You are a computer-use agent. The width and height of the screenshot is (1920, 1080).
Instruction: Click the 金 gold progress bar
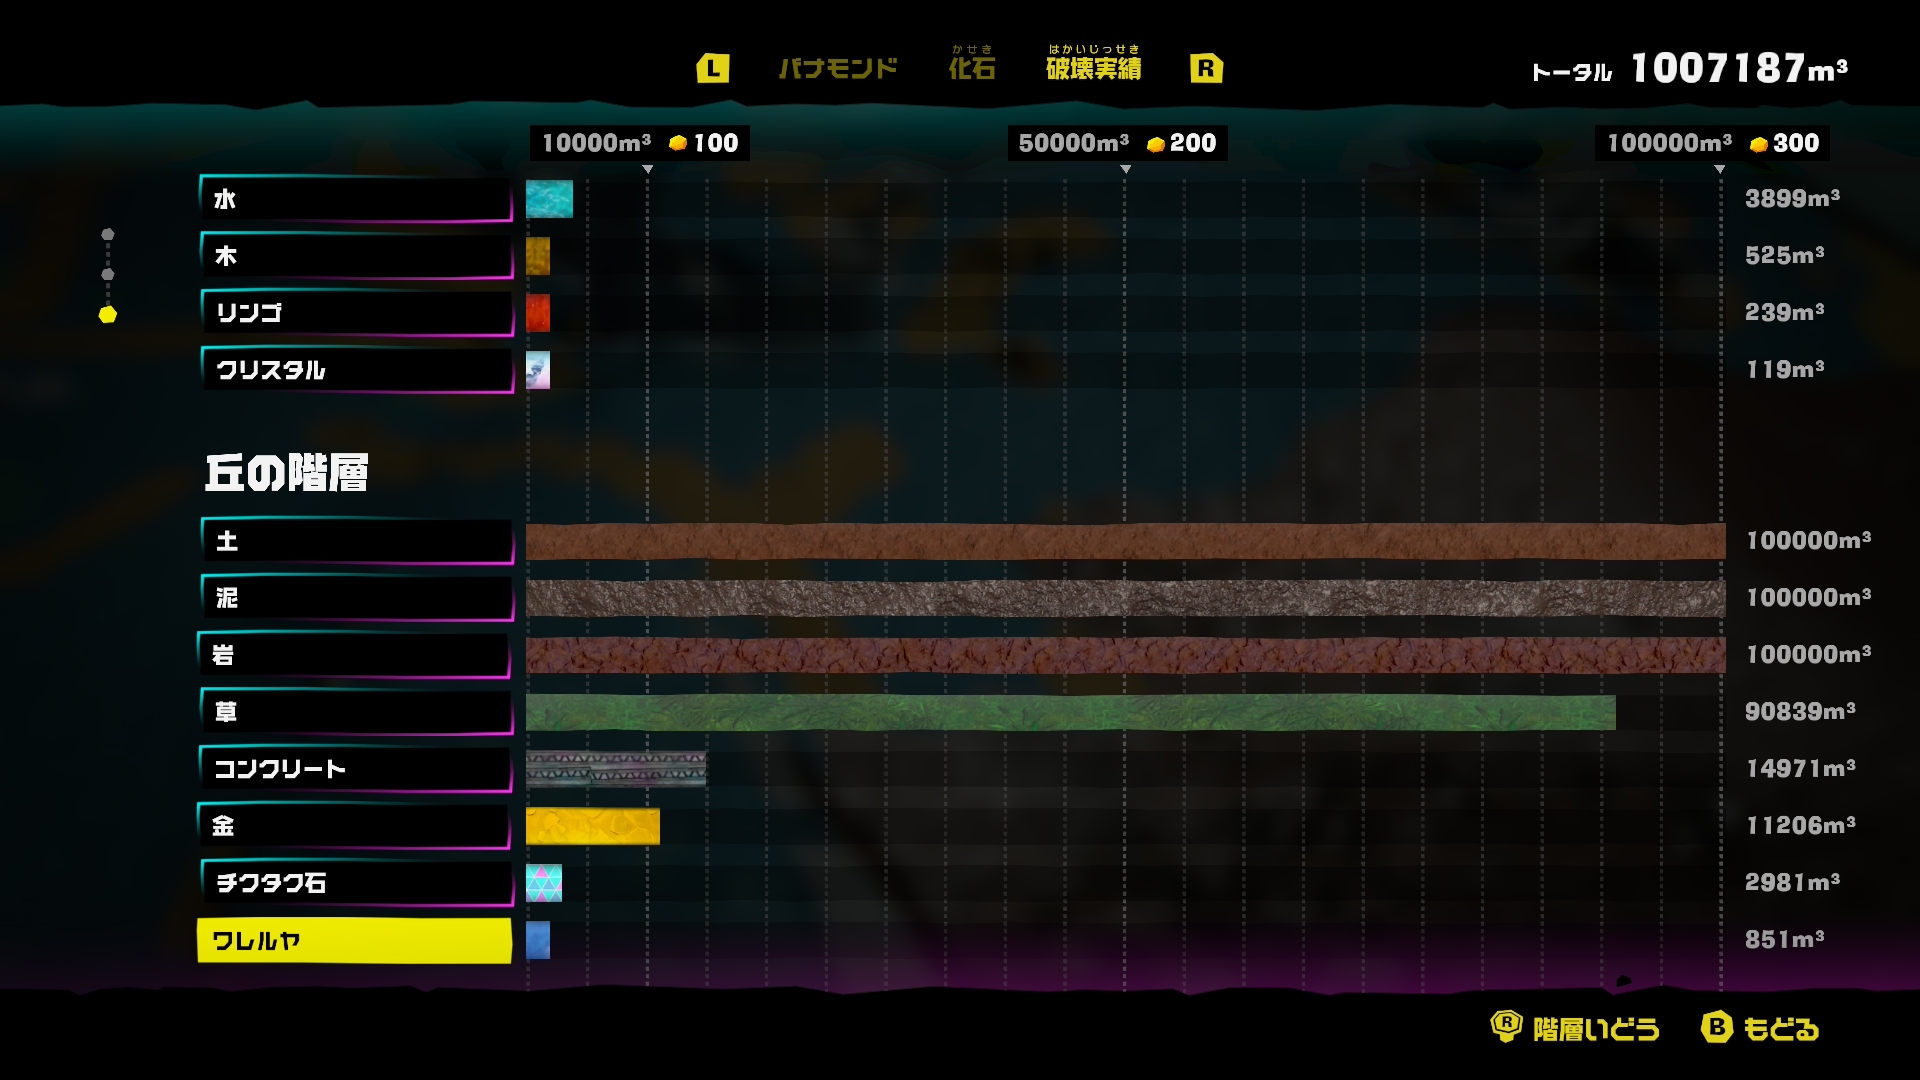click(x=592, y=826)
